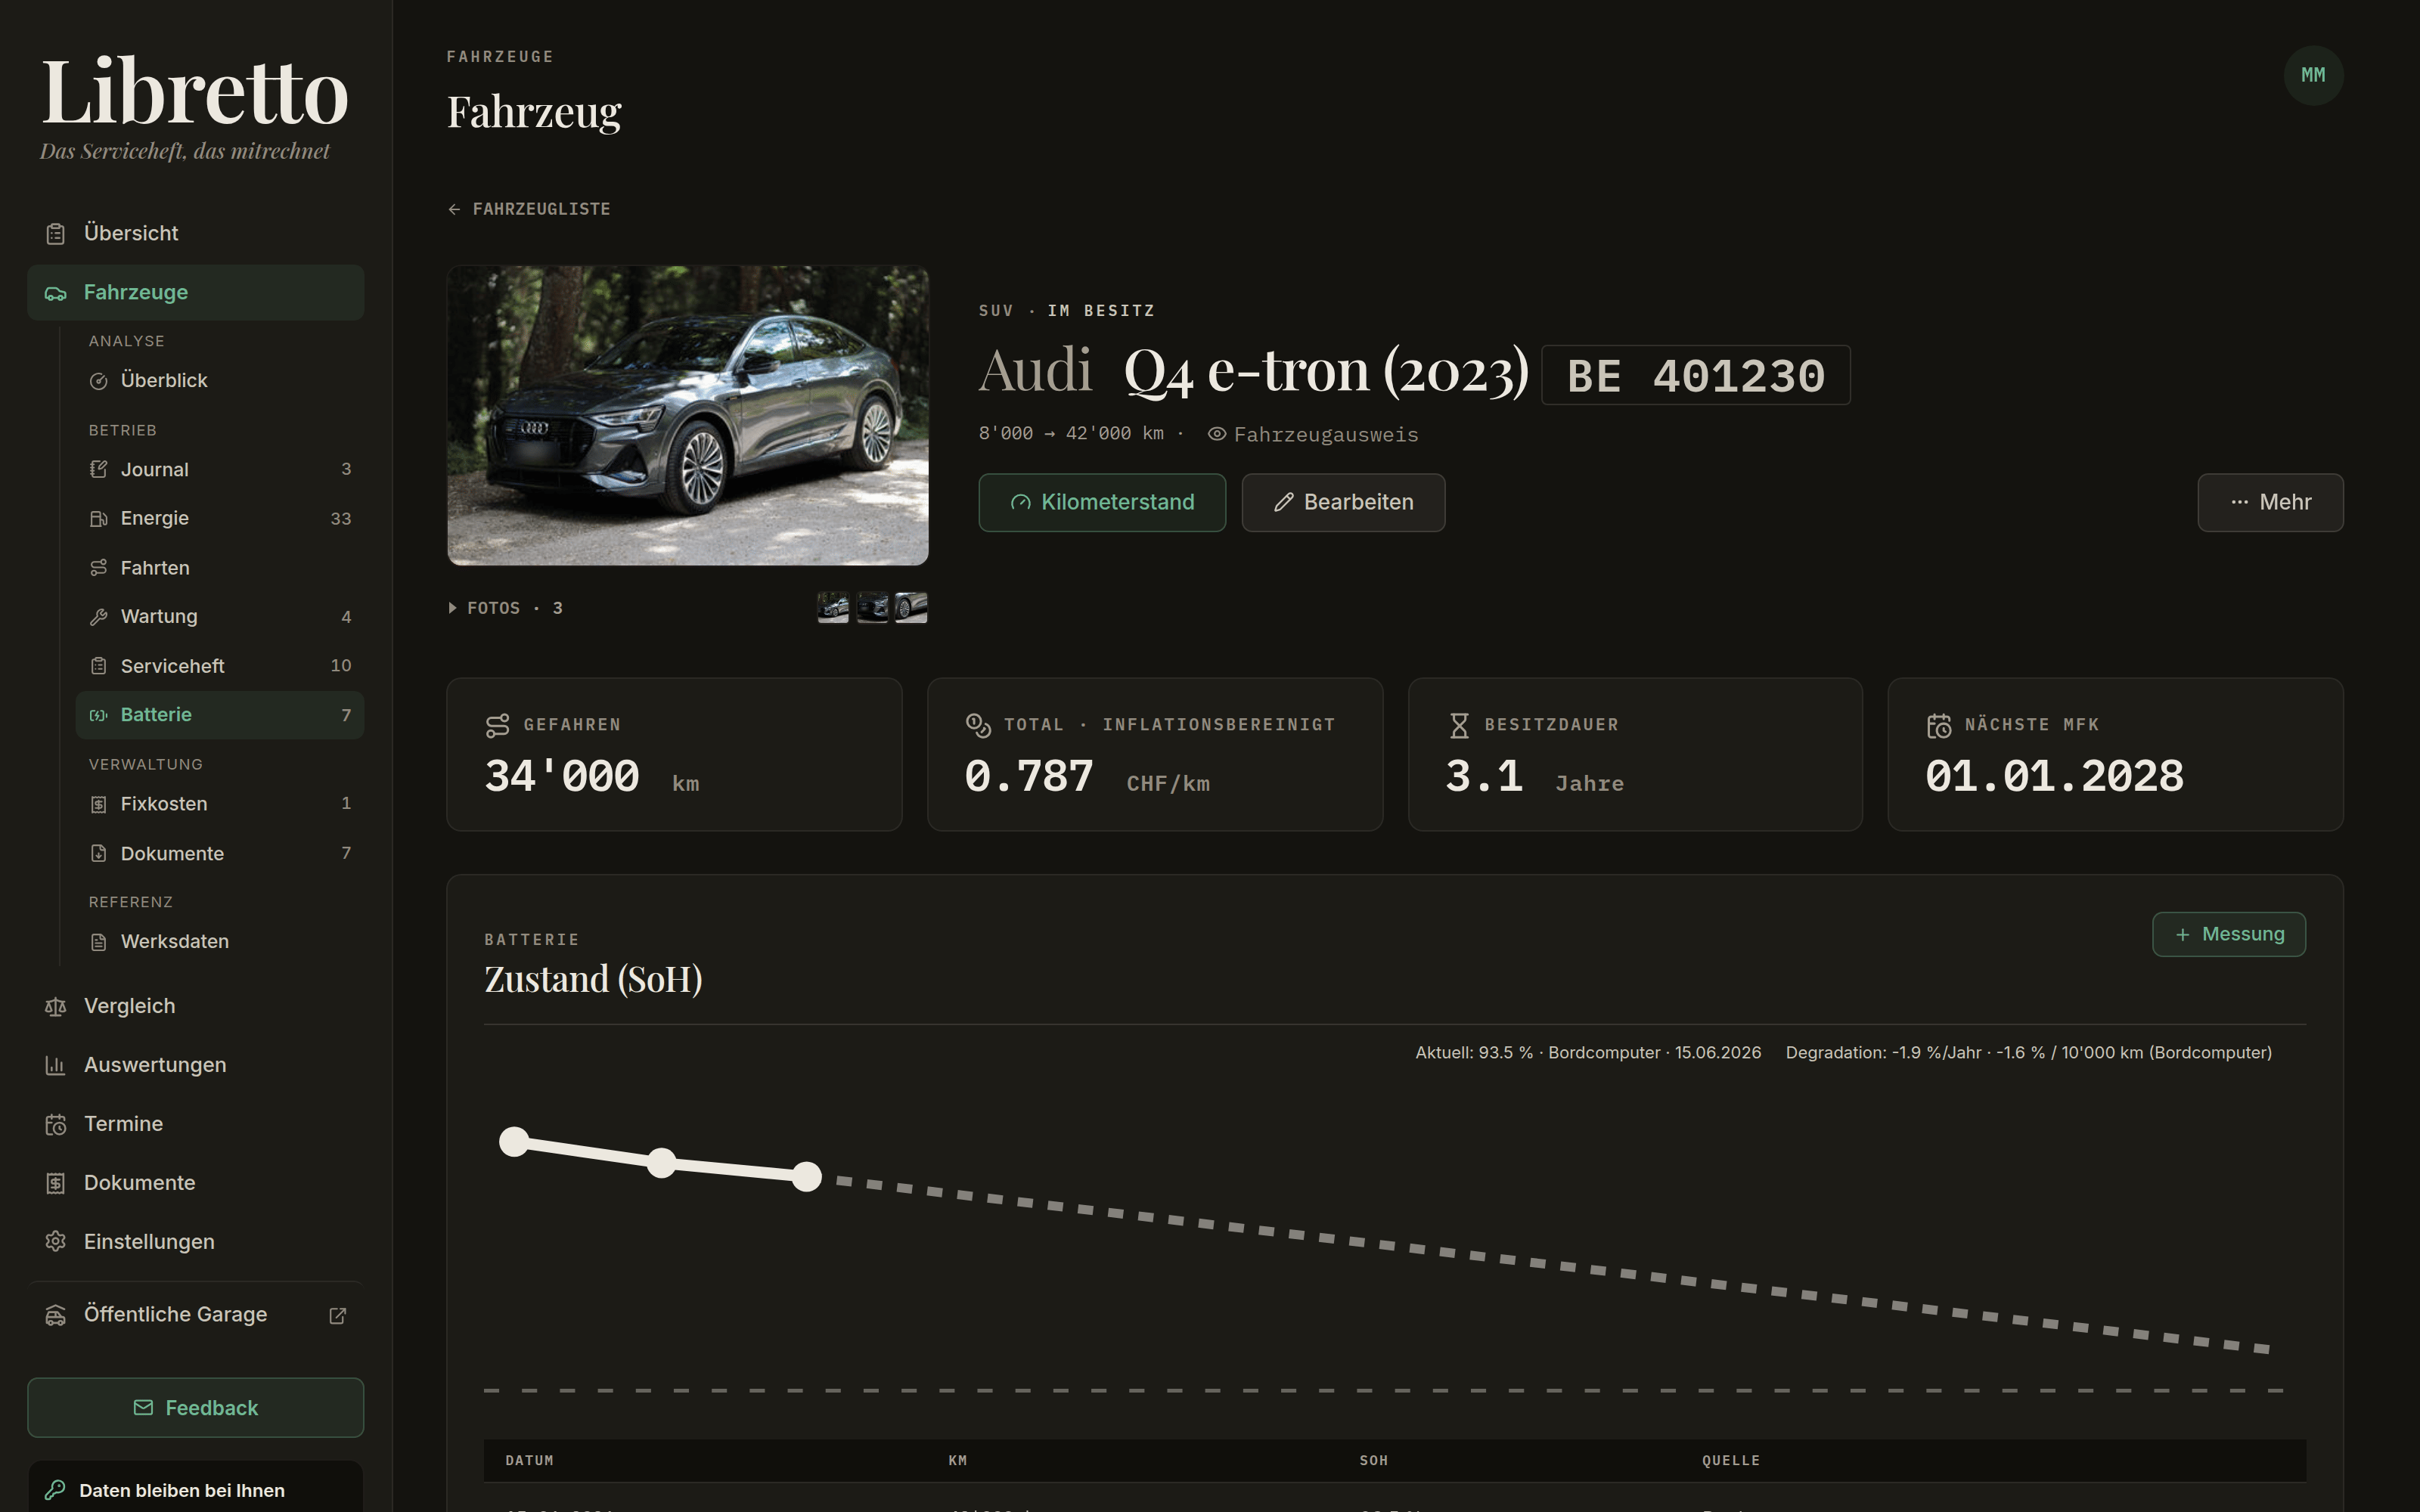Click the gauge icon on the Kilometerstand button
The width and height of the screenshot is (2420, 1512).
1020,503
